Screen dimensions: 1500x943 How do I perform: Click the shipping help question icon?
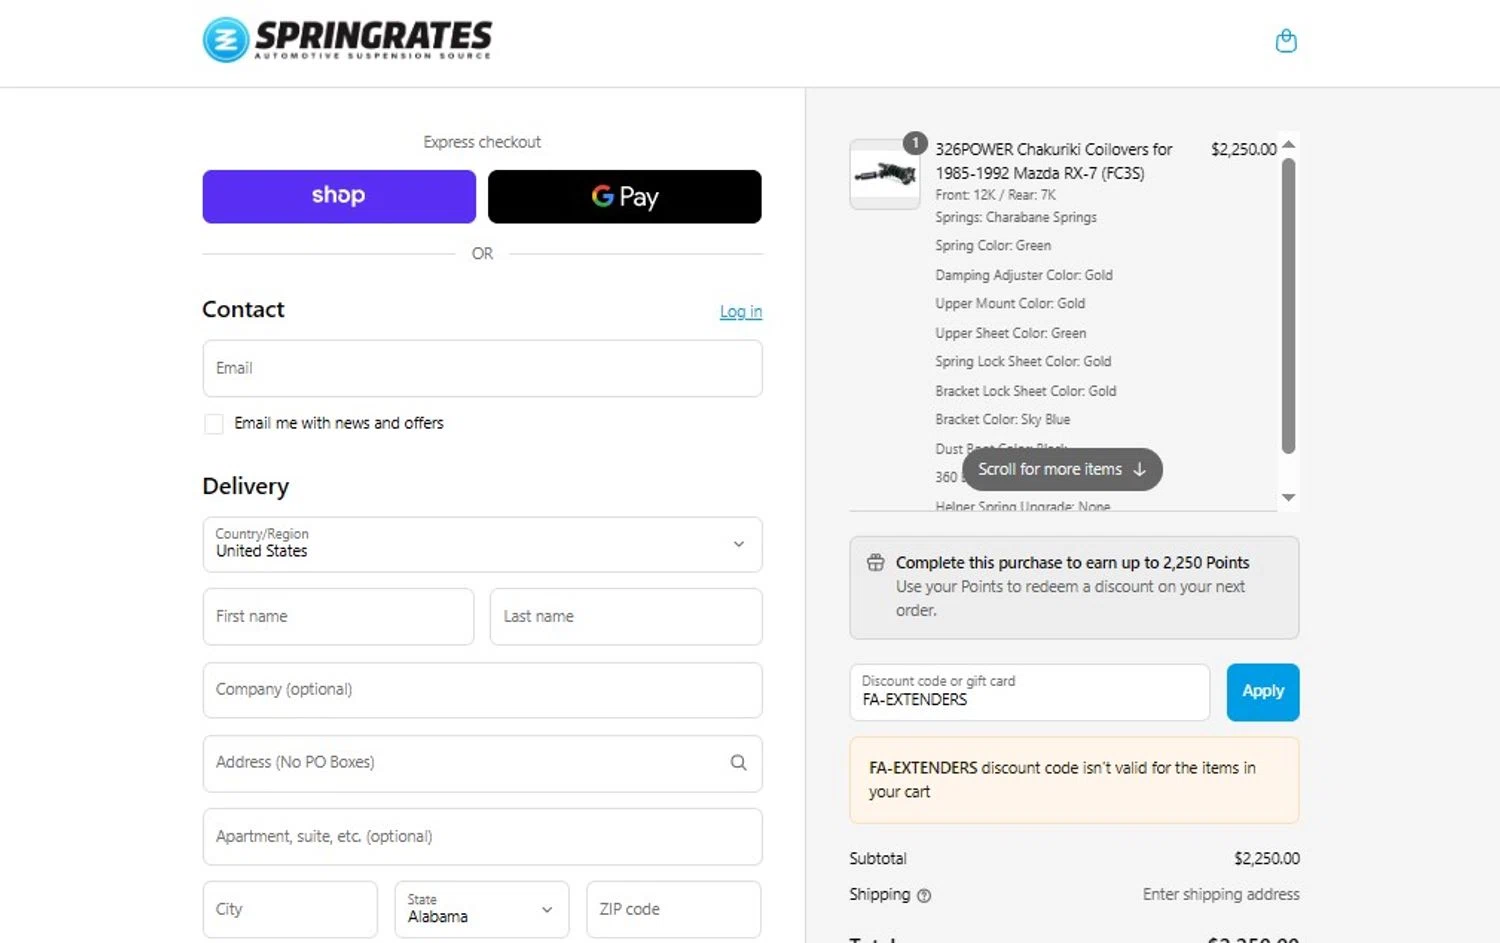924,896
